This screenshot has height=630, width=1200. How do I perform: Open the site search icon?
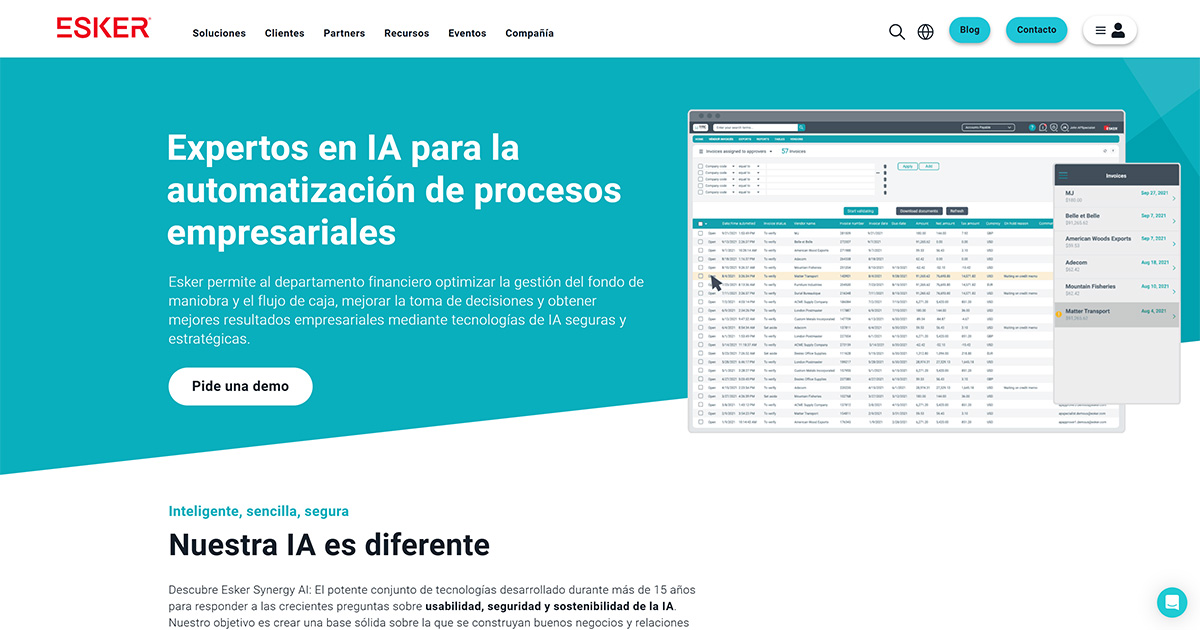pyautogui.click(x=897, y=32)
